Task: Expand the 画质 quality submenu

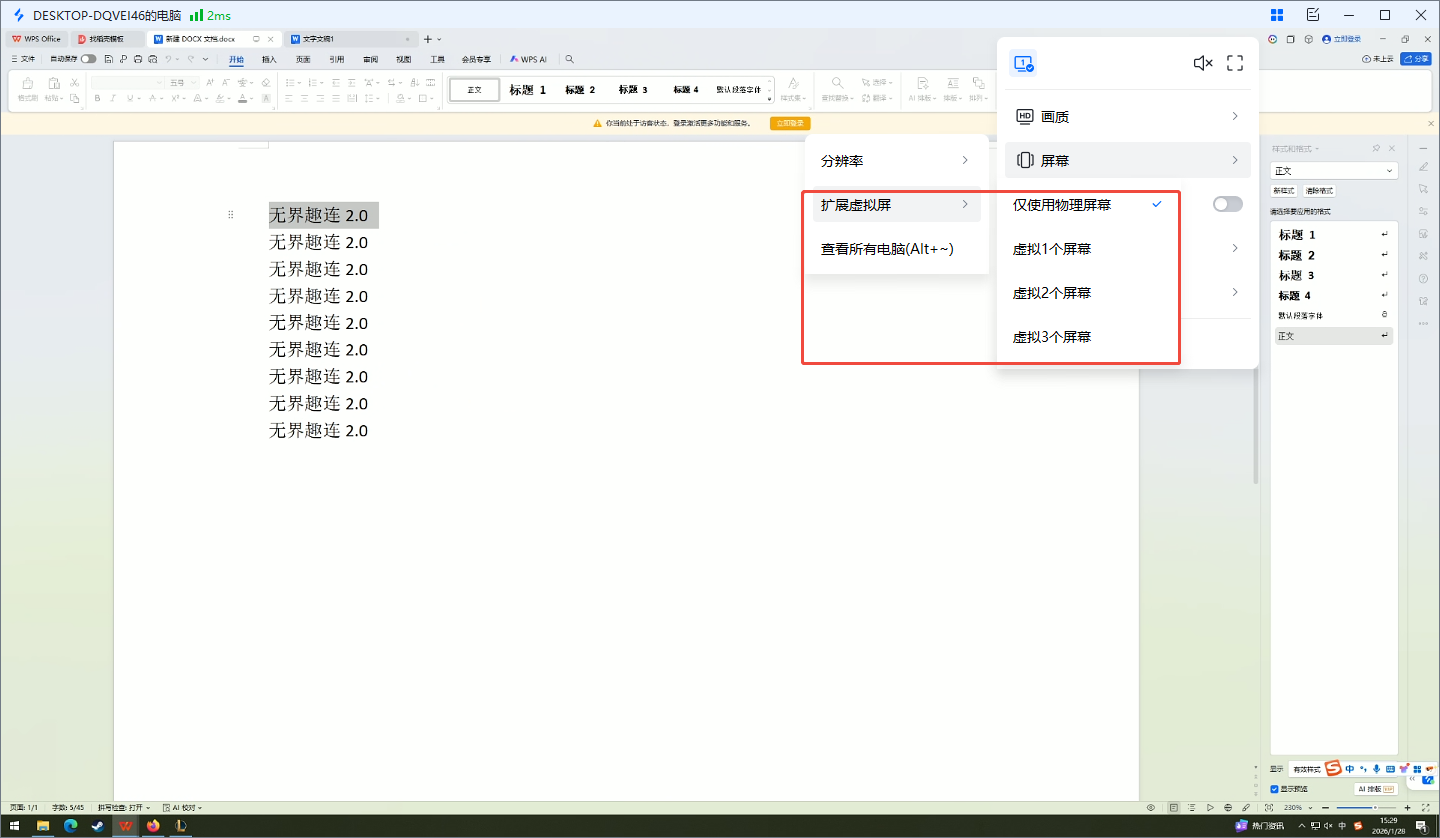Action: pos(1127,117)
